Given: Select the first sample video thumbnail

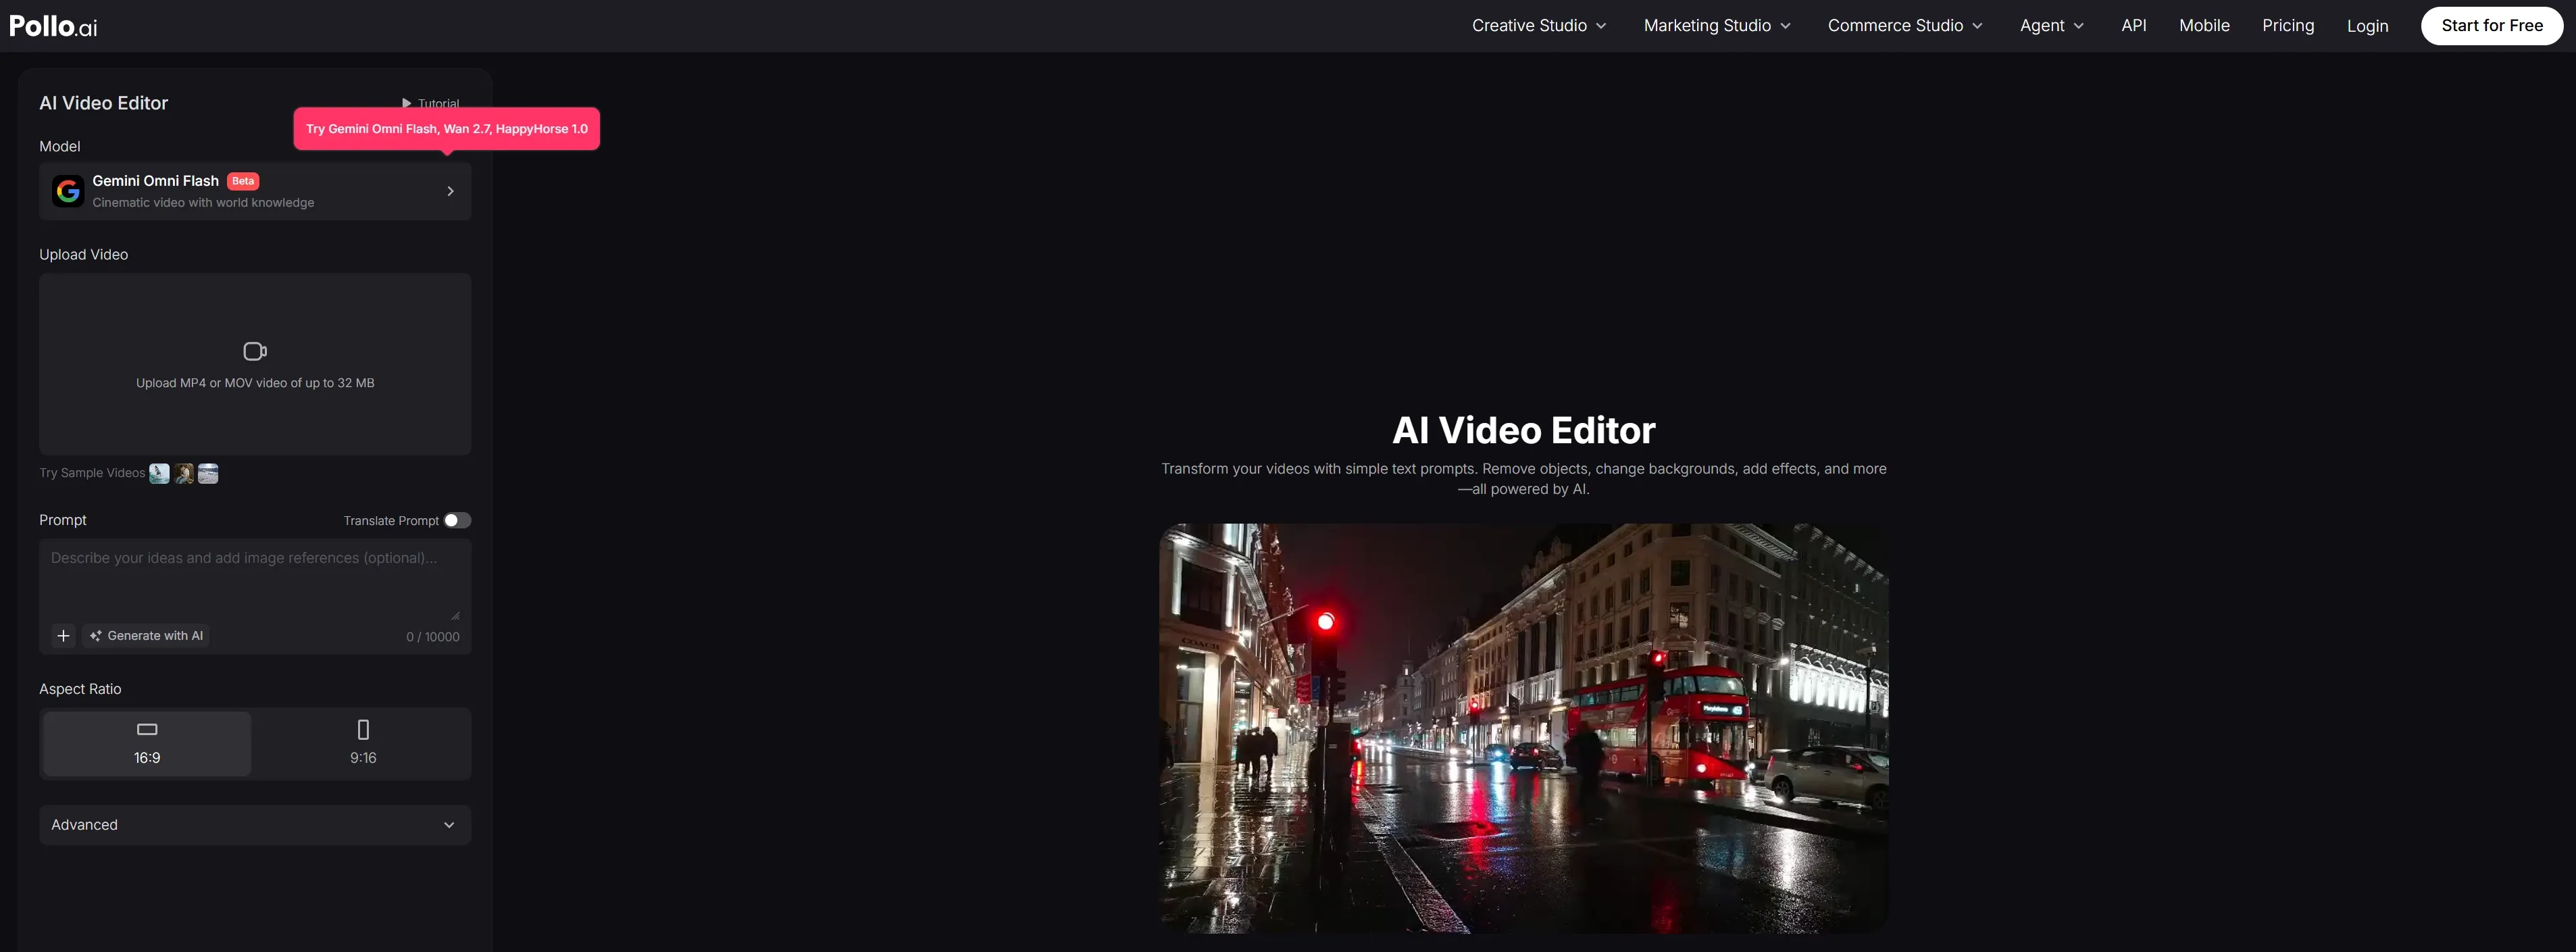Looking at the screenshot, I should 159,473.
